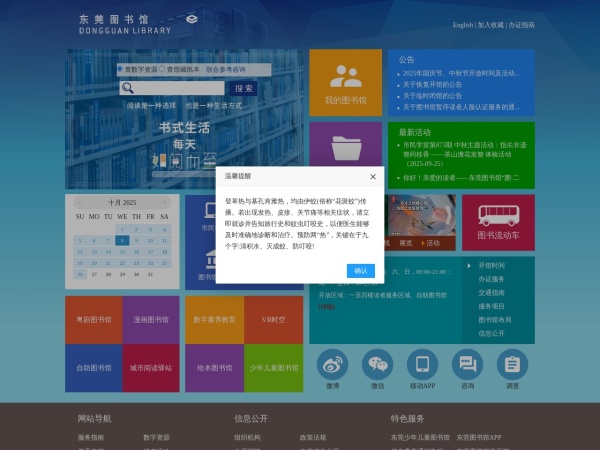Open the 市民学堂第873期 activity link
The width and height of the screenshot is (600, 450).
(x=465, y=154)
